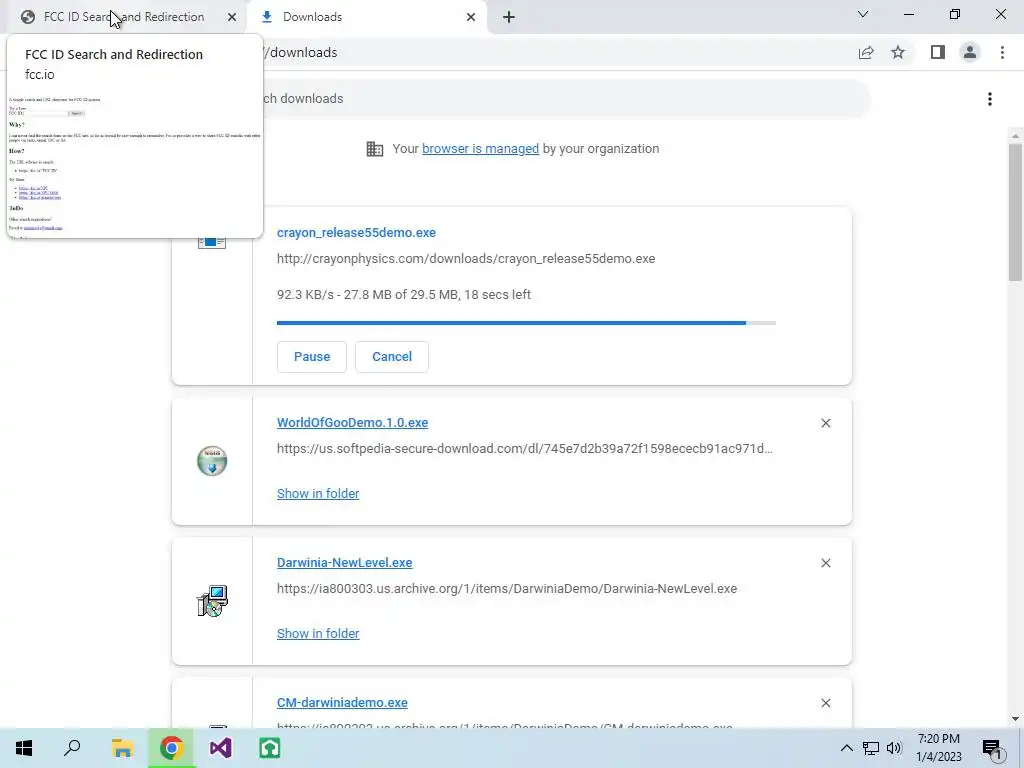Toggle the browser side panel
Screen dimensions: 1024x768
[937, 52]
